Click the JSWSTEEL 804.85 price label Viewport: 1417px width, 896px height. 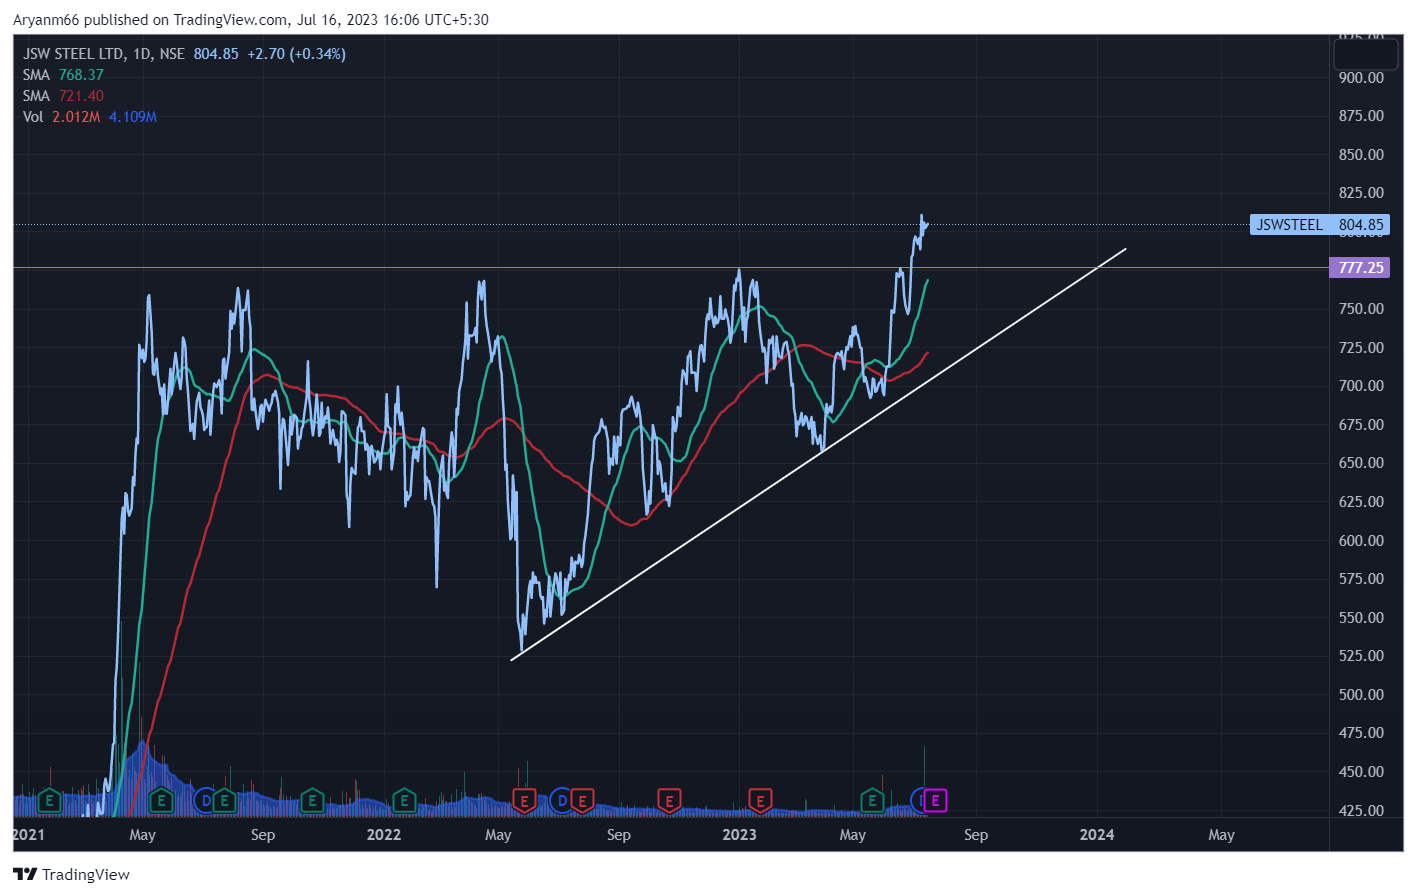1320,225
